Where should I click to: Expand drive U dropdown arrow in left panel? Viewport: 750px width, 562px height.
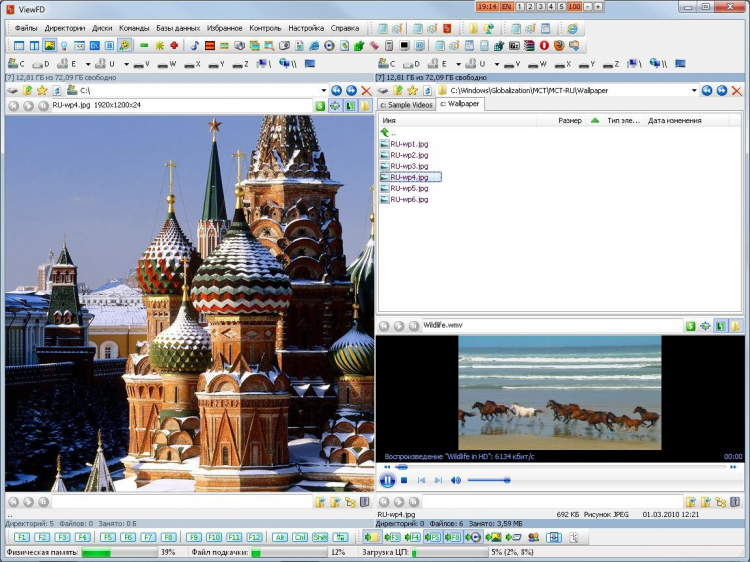click(x=126, y=64)
